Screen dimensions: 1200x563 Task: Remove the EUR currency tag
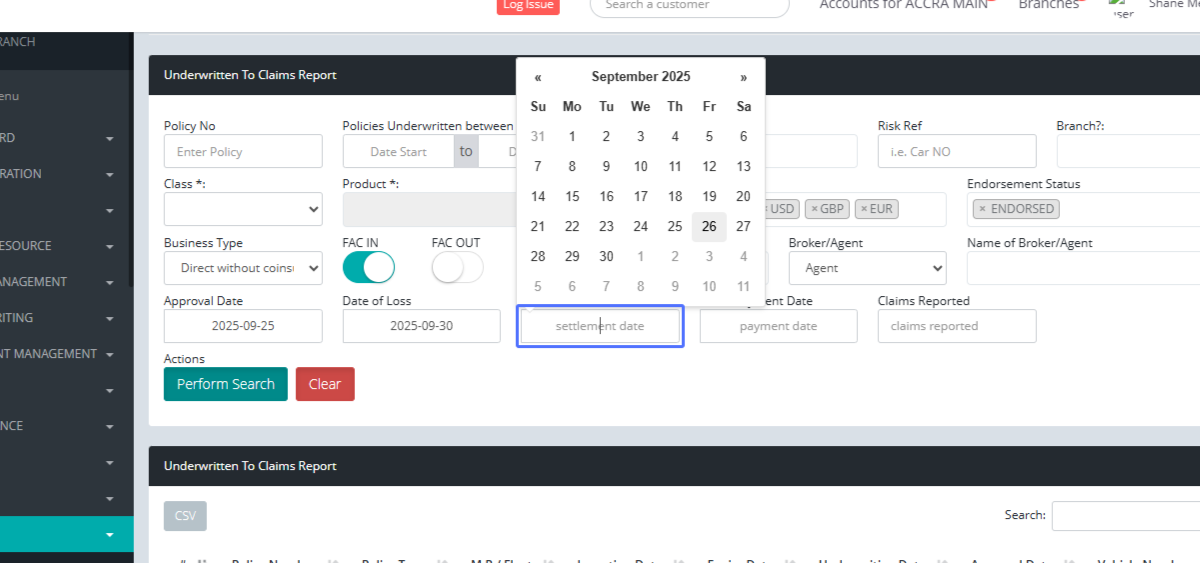864,209
